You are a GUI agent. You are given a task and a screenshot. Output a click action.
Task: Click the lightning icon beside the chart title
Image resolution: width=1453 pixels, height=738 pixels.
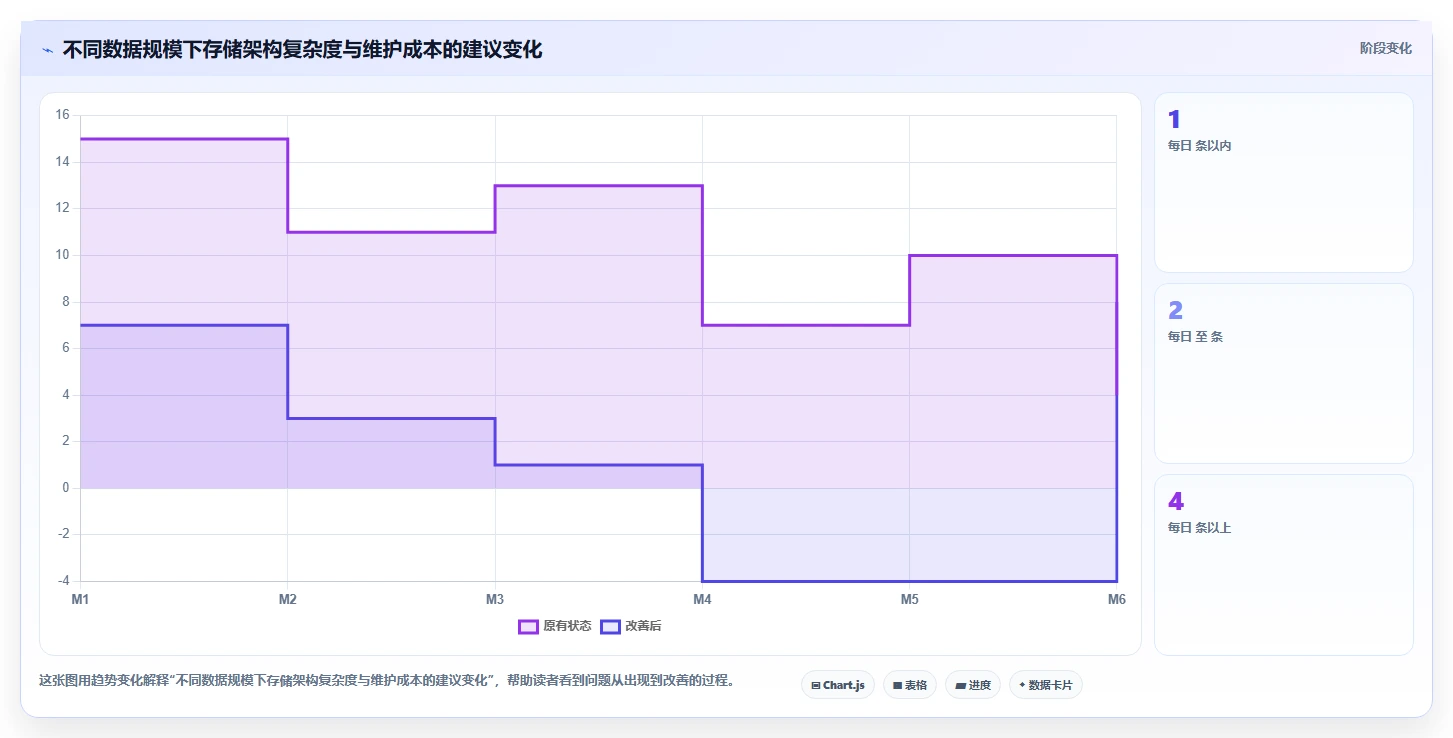pyautogui.click(x=47, y=50)
